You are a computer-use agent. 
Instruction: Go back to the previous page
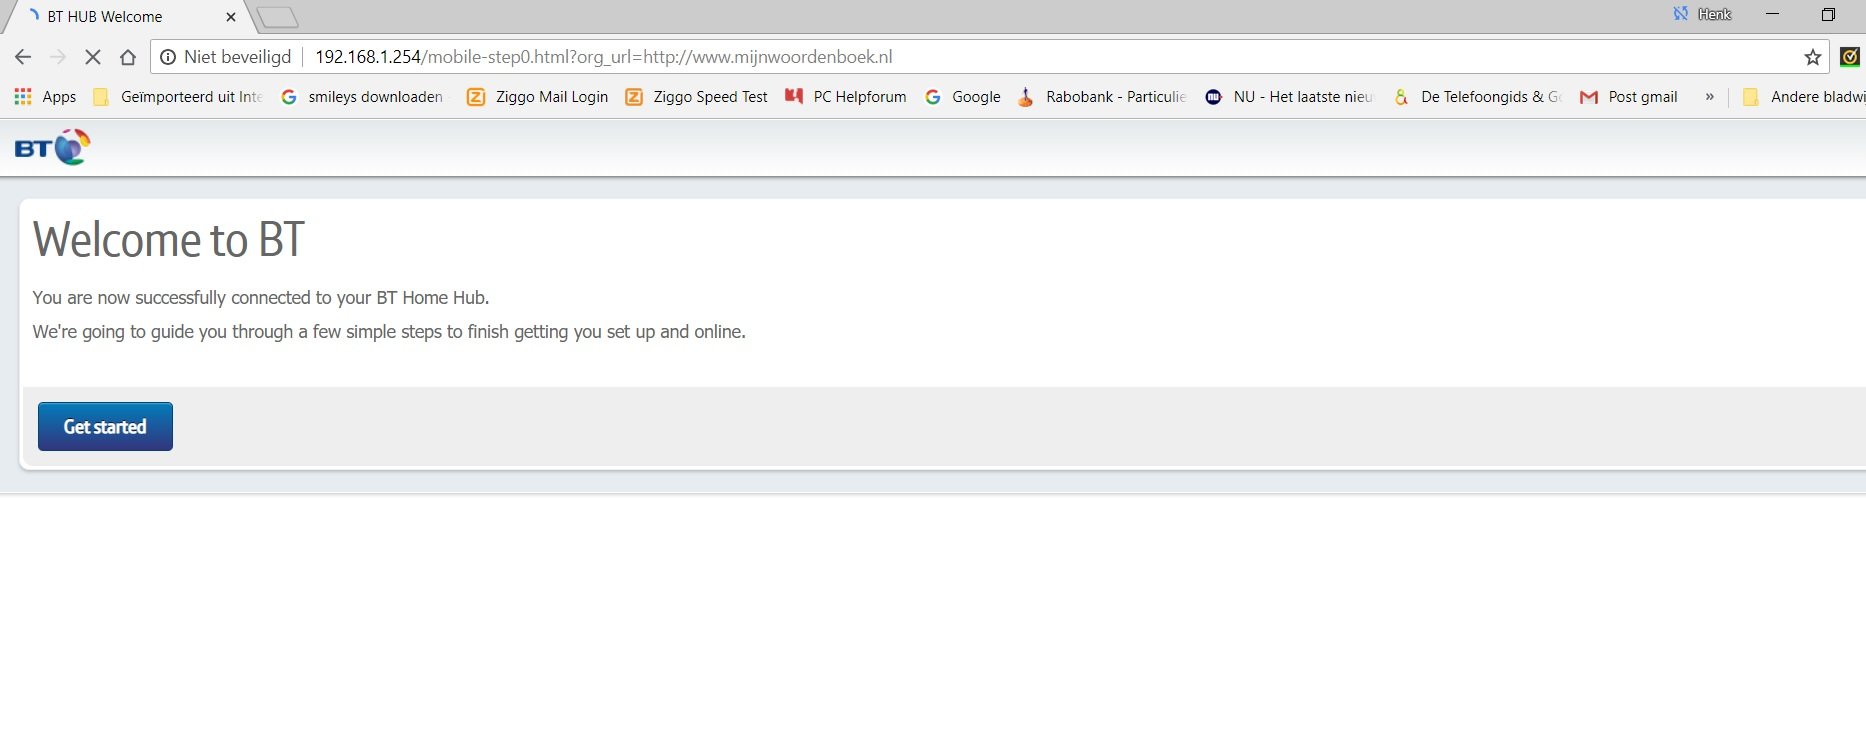coord(23,57)
